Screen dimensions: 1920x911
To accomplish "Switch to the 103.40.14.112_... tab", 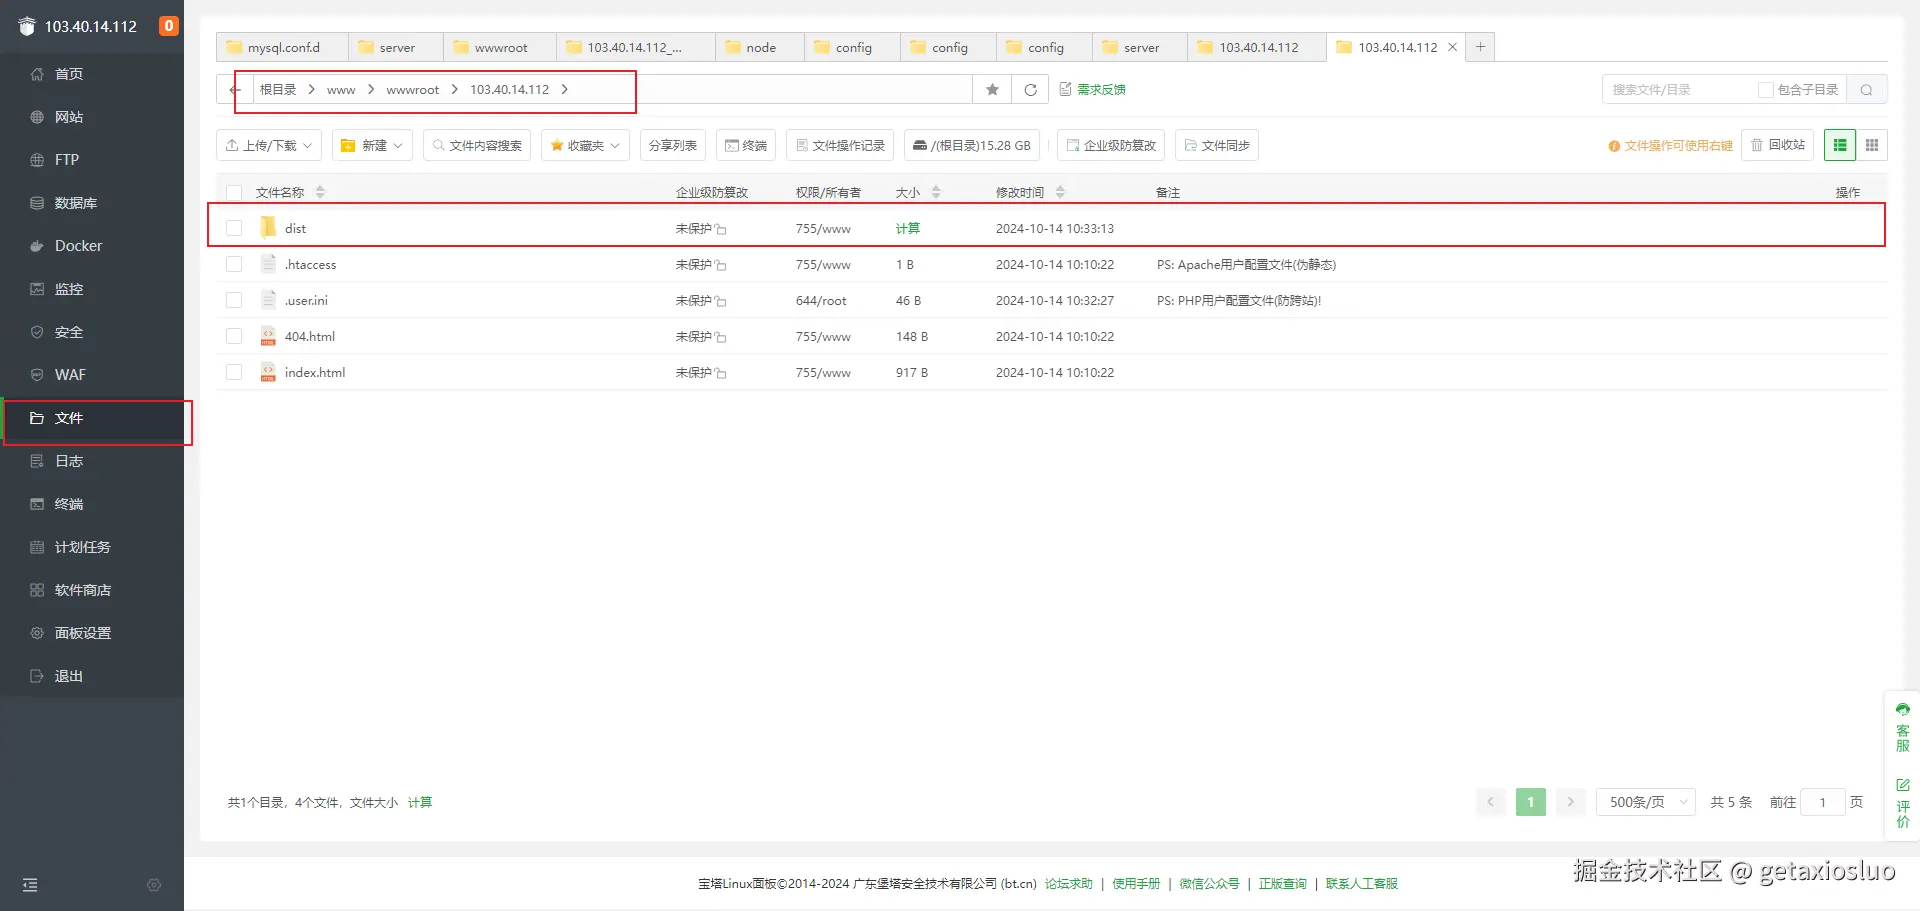I will pos(635,47).
